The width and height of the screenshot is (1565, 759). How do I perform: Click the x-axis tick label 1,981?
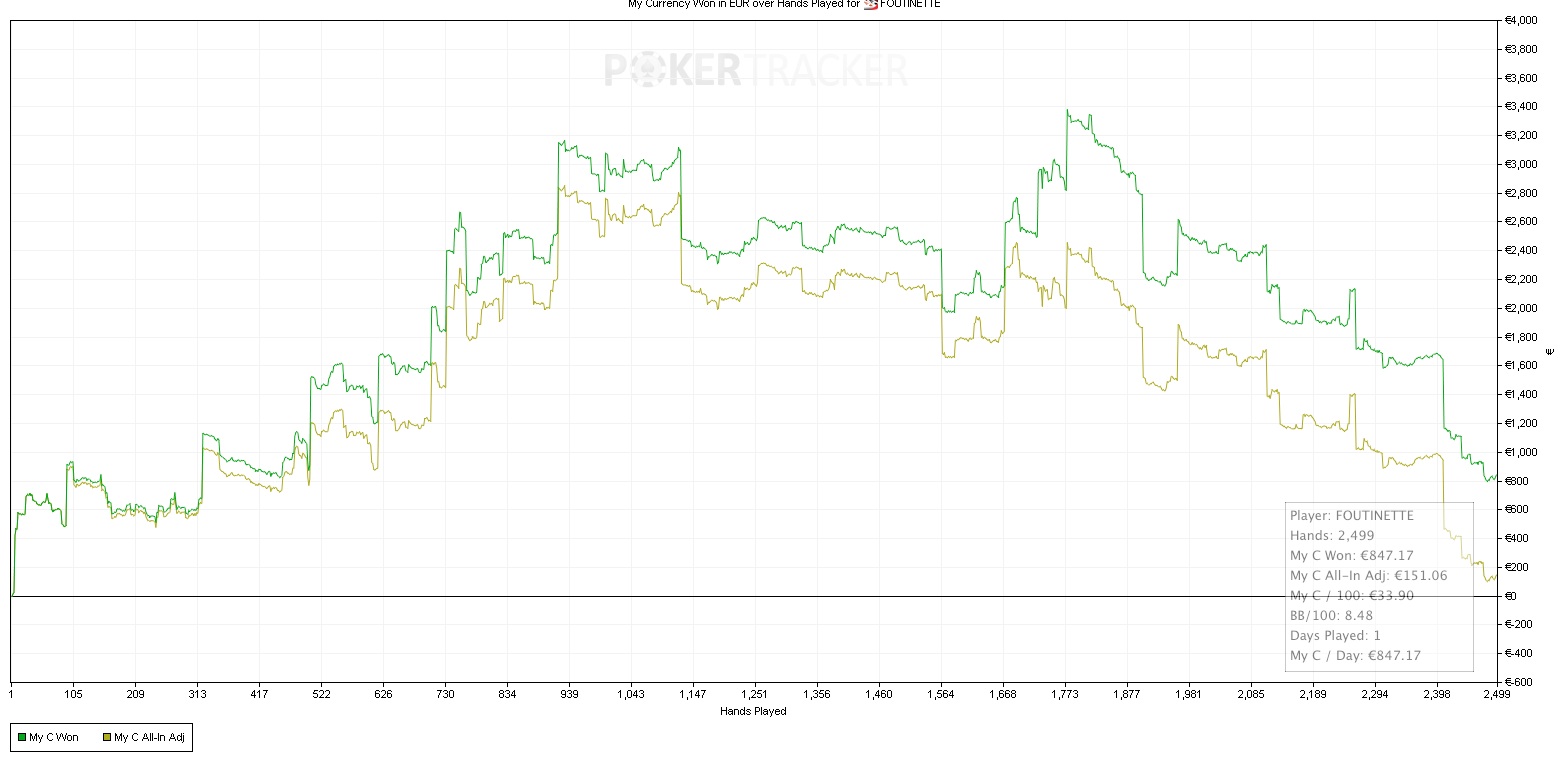coord(1189,694)
